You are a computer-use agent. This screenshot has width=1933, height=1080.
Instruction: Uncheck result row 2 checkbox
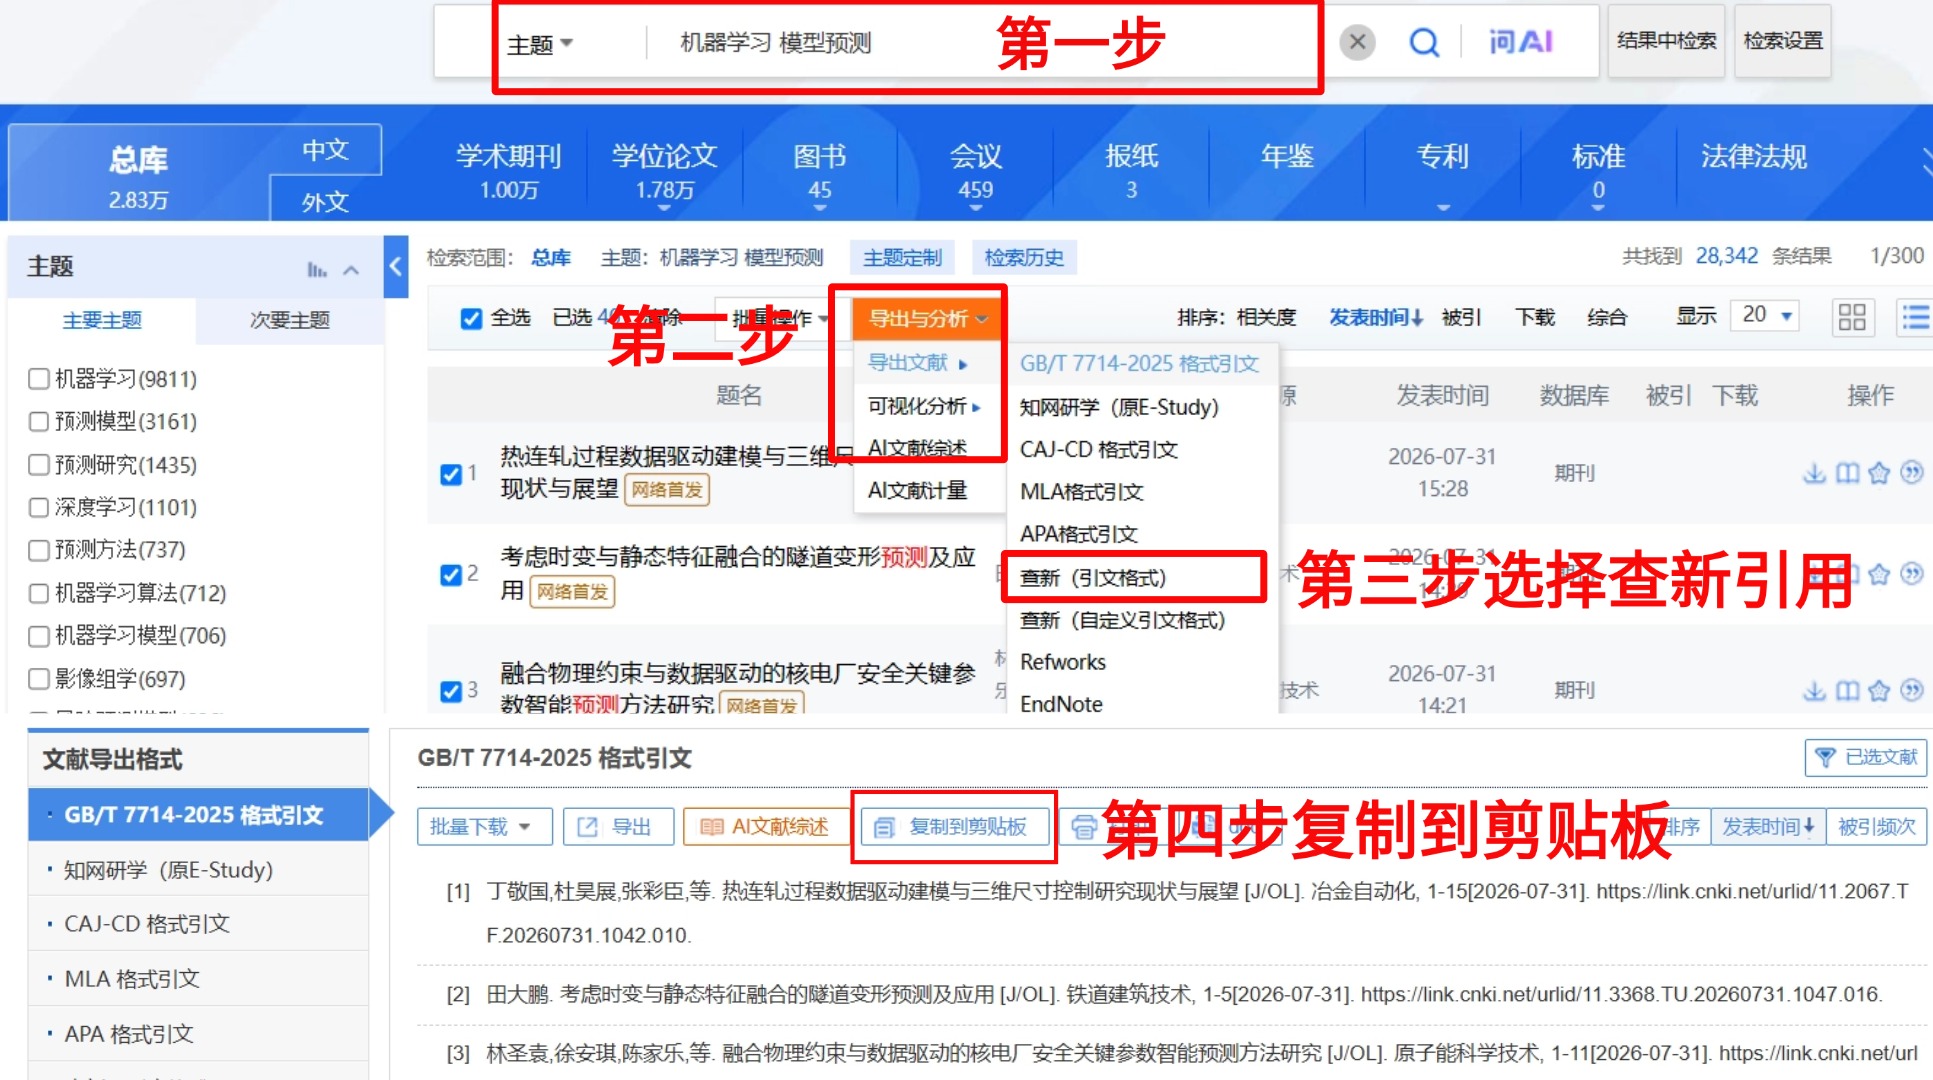pos(451,575)
